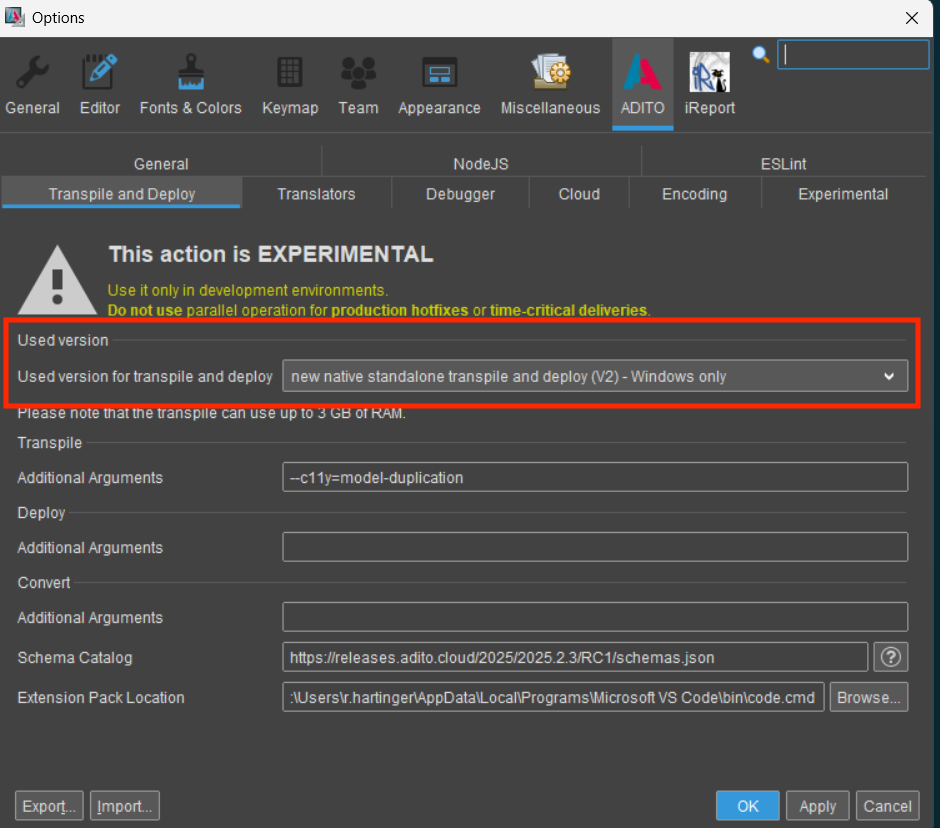Click the Schema Catalog help icon

coord(890,657)
